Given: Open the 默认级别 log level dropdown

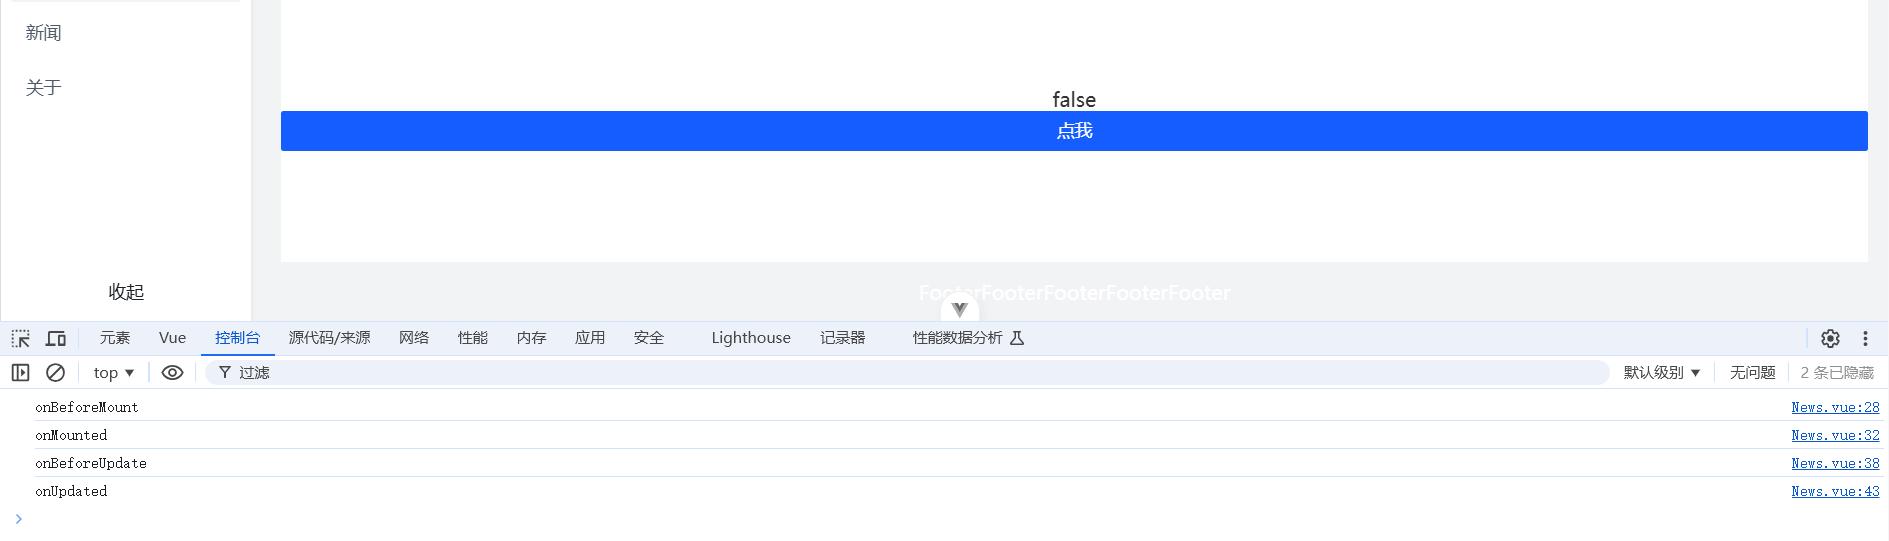Looking at the screenshot, I should 1661,372.
